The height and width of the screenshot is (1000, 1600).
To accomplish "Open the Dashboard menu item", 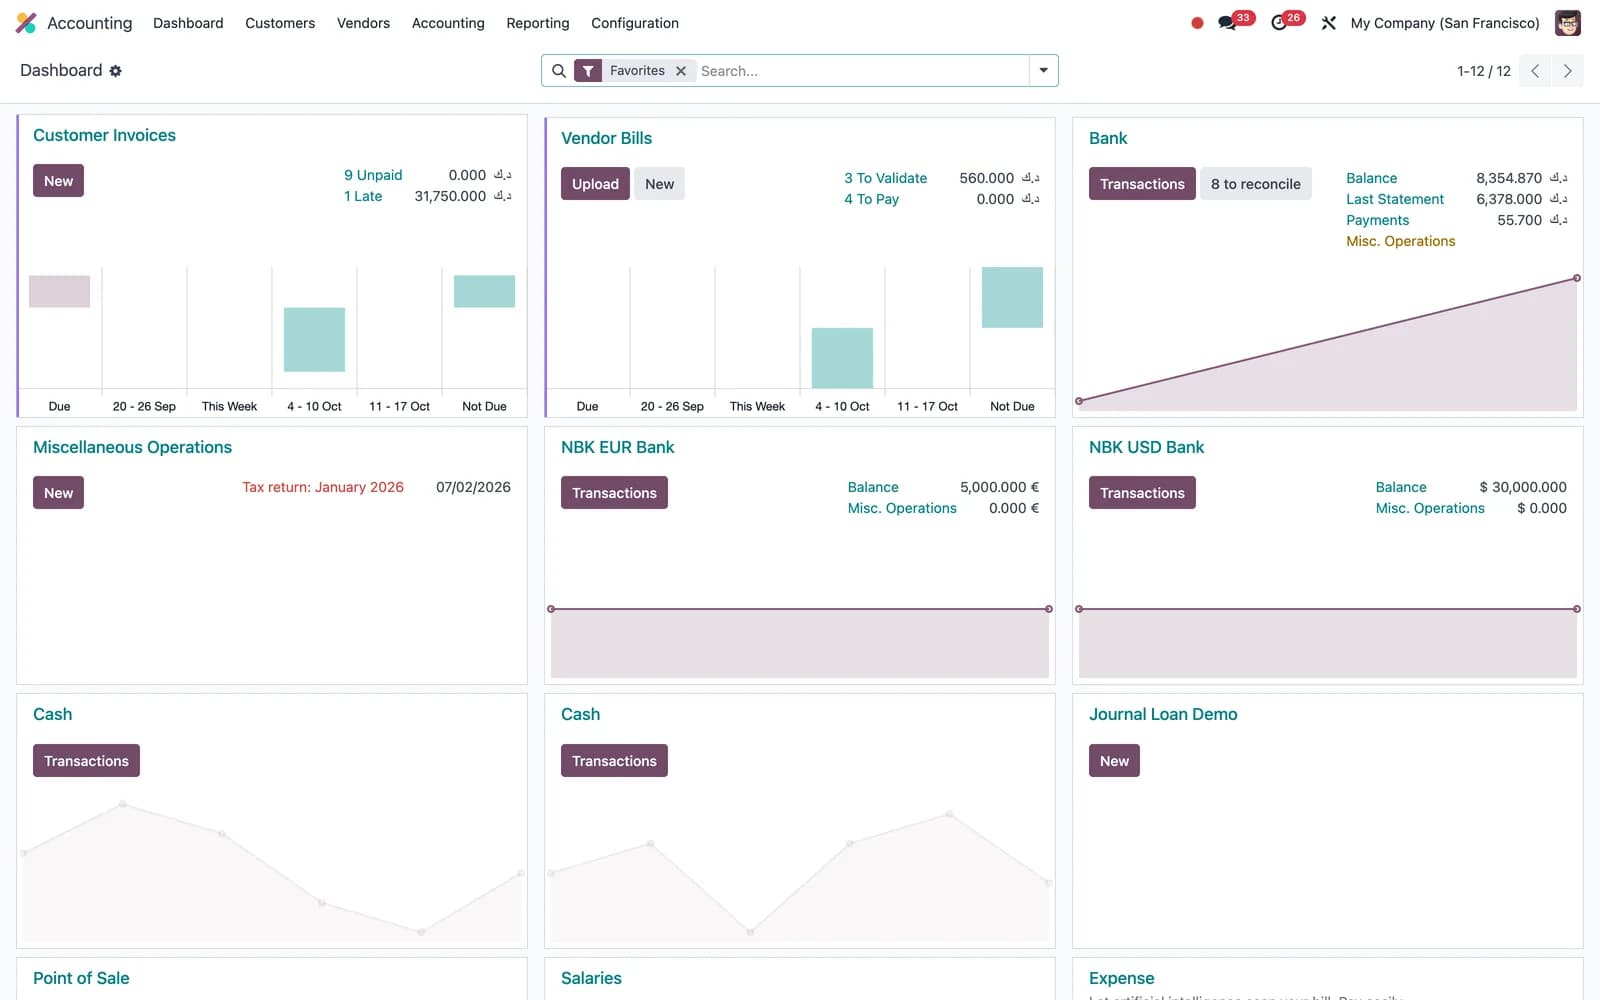I will [x=188, y=23].
